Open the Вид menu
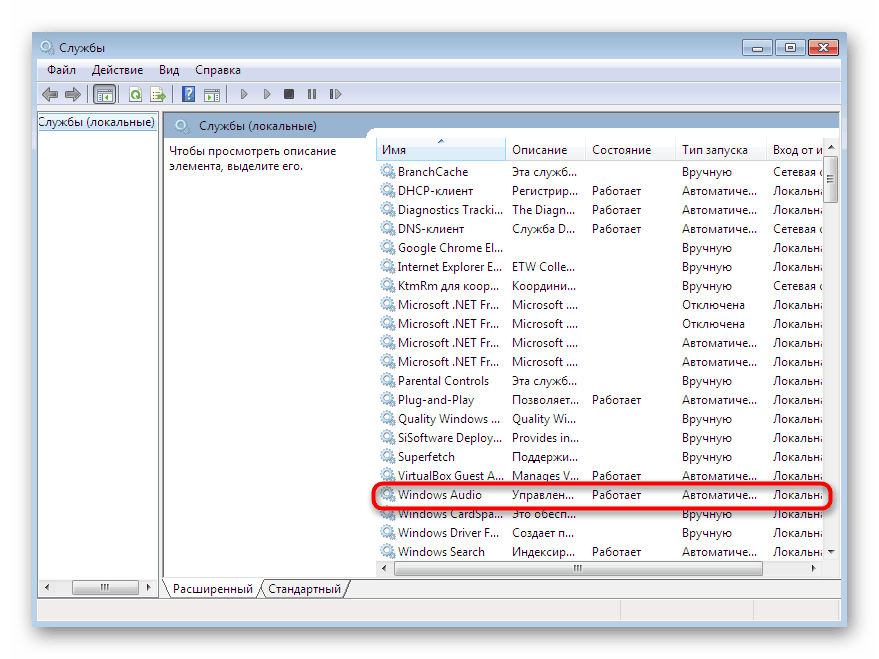This screenshot has height=659, width=879. click(169, 70)
